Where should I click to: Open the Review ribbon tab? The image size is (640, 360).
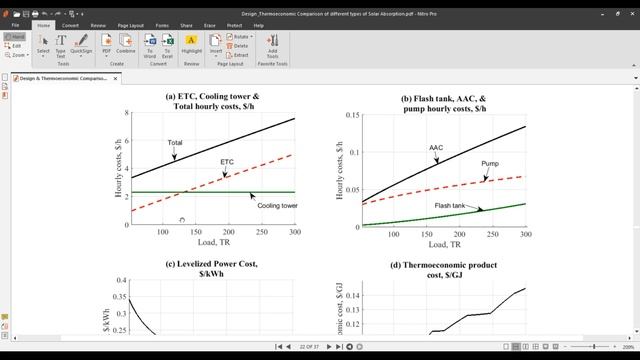pos(98,25)
